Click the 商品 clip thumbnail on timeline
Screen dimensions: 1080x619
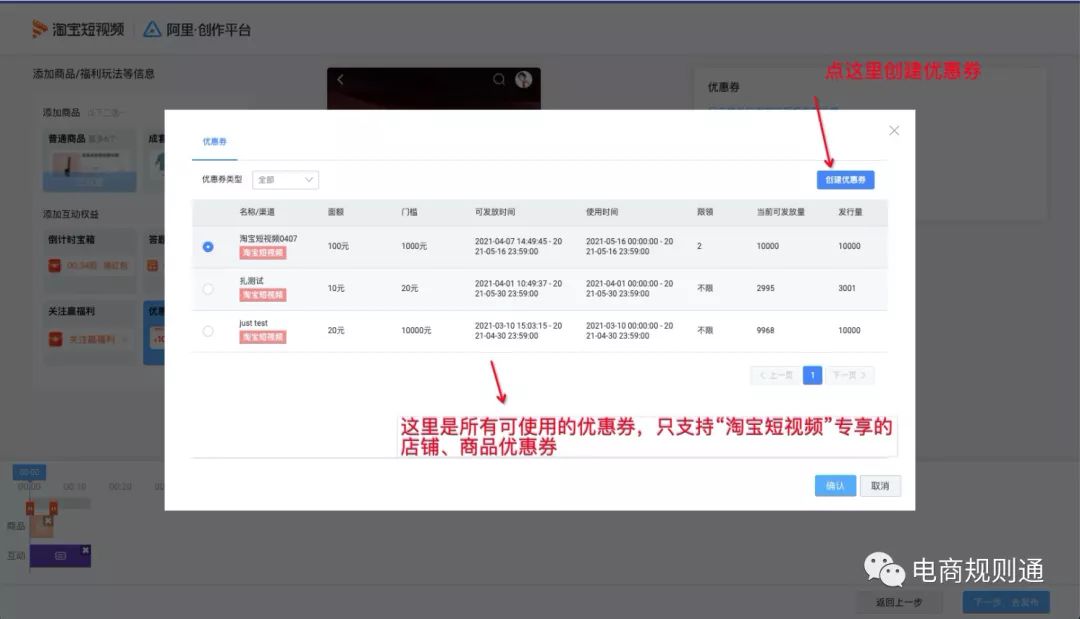tap(41, 525)
